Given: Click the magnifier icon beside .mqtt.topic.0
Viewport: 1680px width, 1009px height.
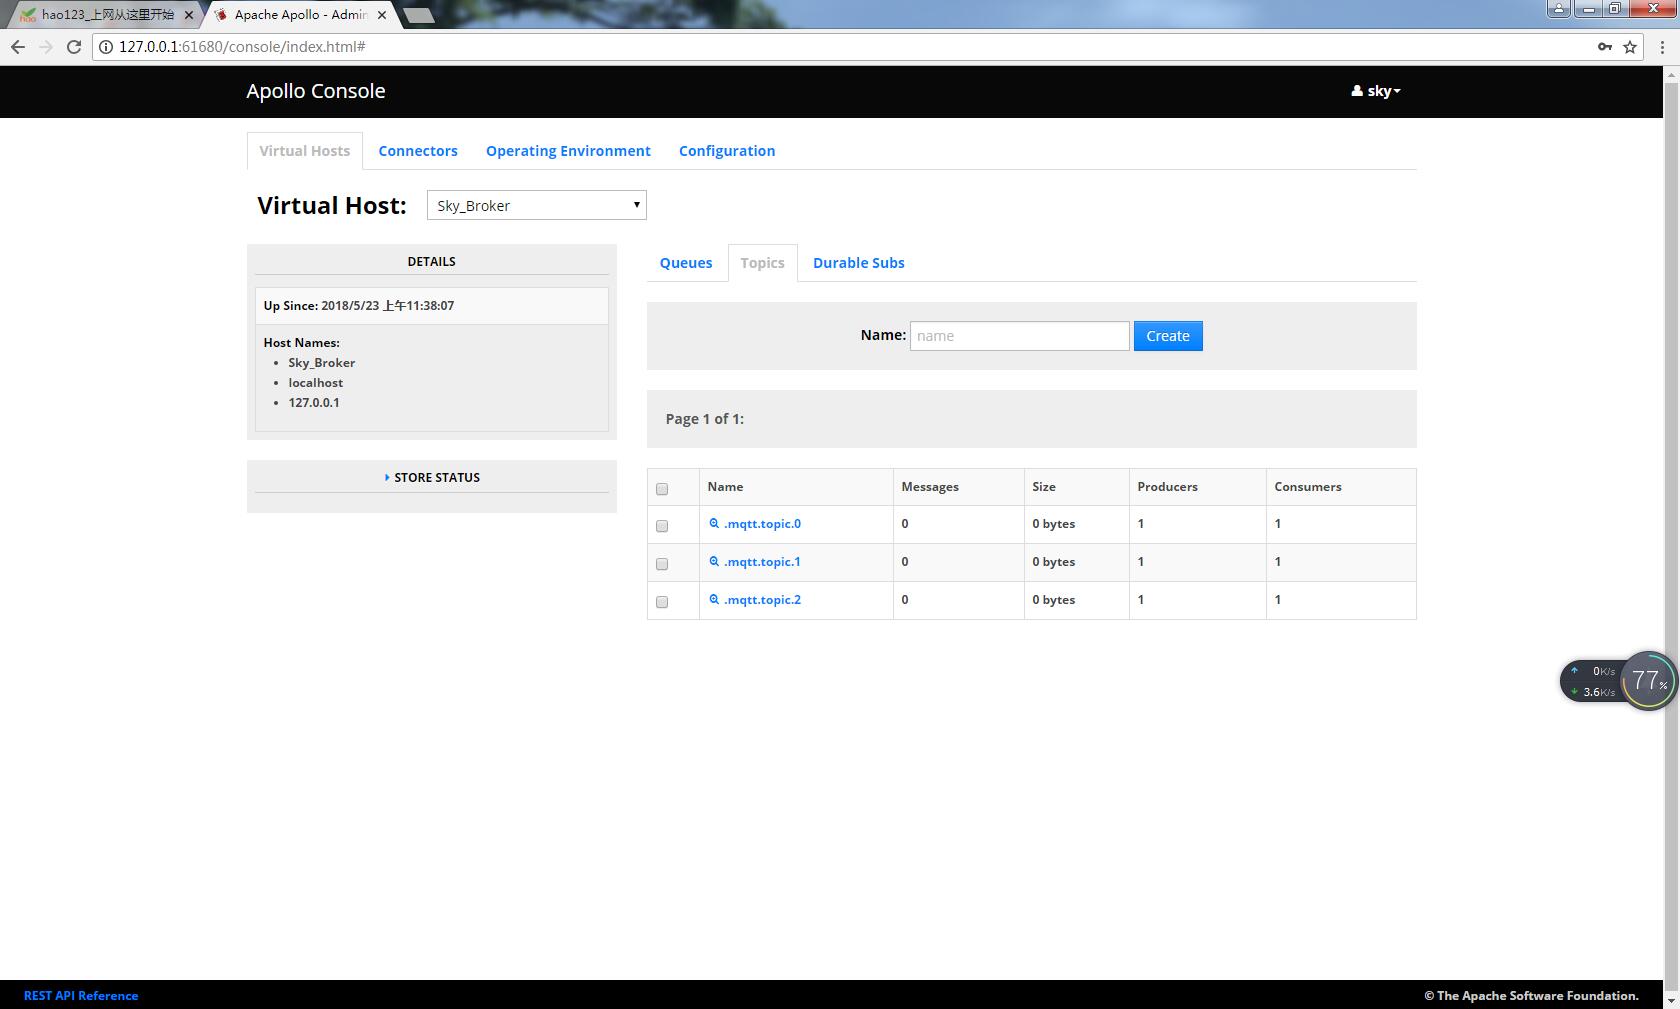Looking at the screenshot, I should click(714, 523).
